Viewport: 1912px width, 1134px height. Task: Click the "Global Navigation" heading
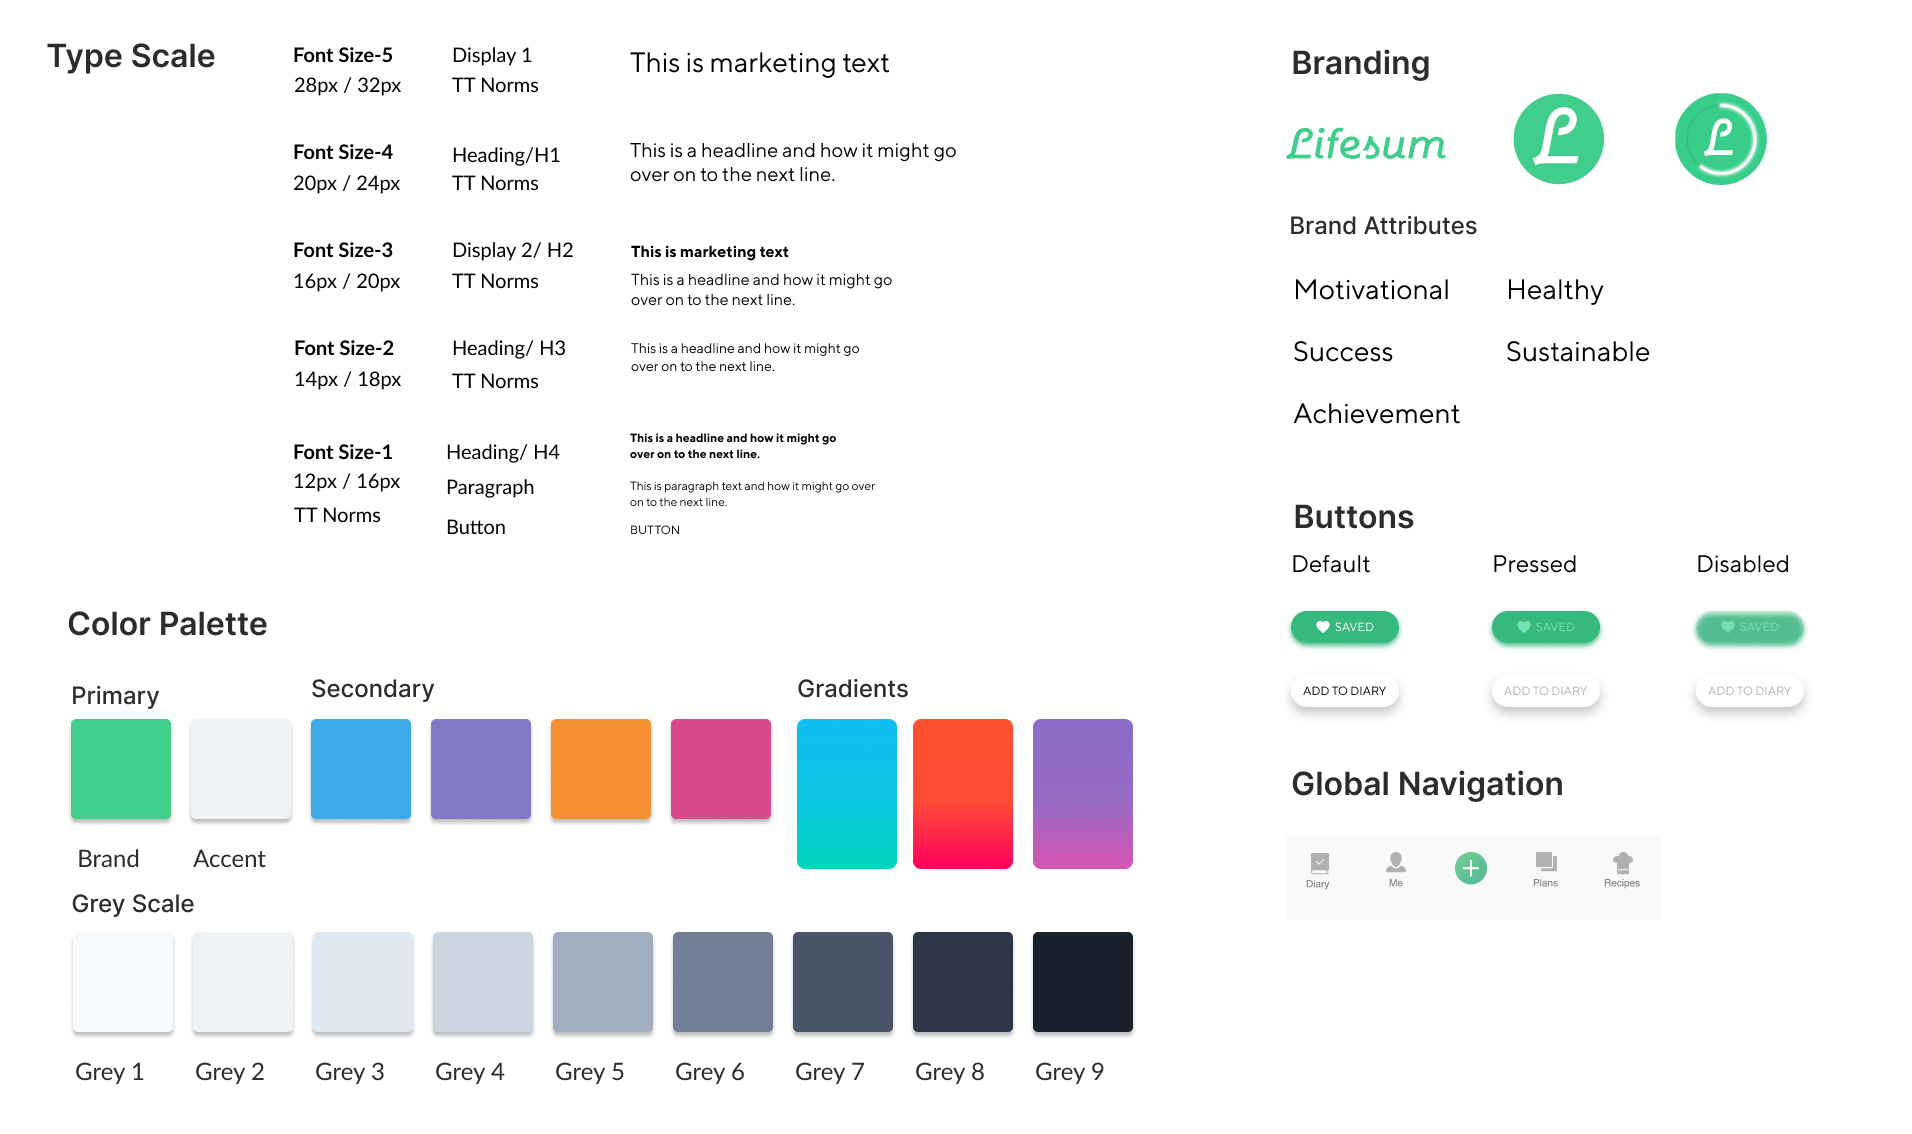tap(1427, 784)
